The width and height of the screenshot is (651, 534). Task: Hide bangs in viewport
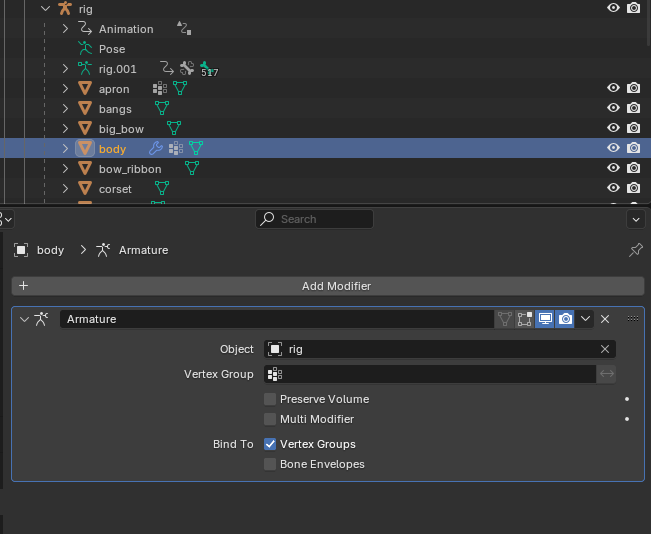pos(613,108)
